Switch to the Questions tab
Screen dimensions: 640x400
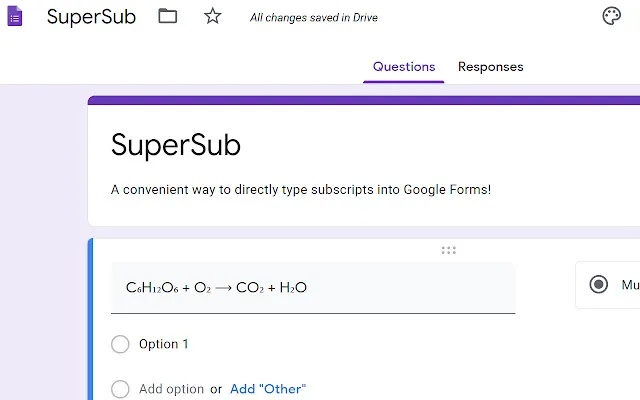[404, 67]
